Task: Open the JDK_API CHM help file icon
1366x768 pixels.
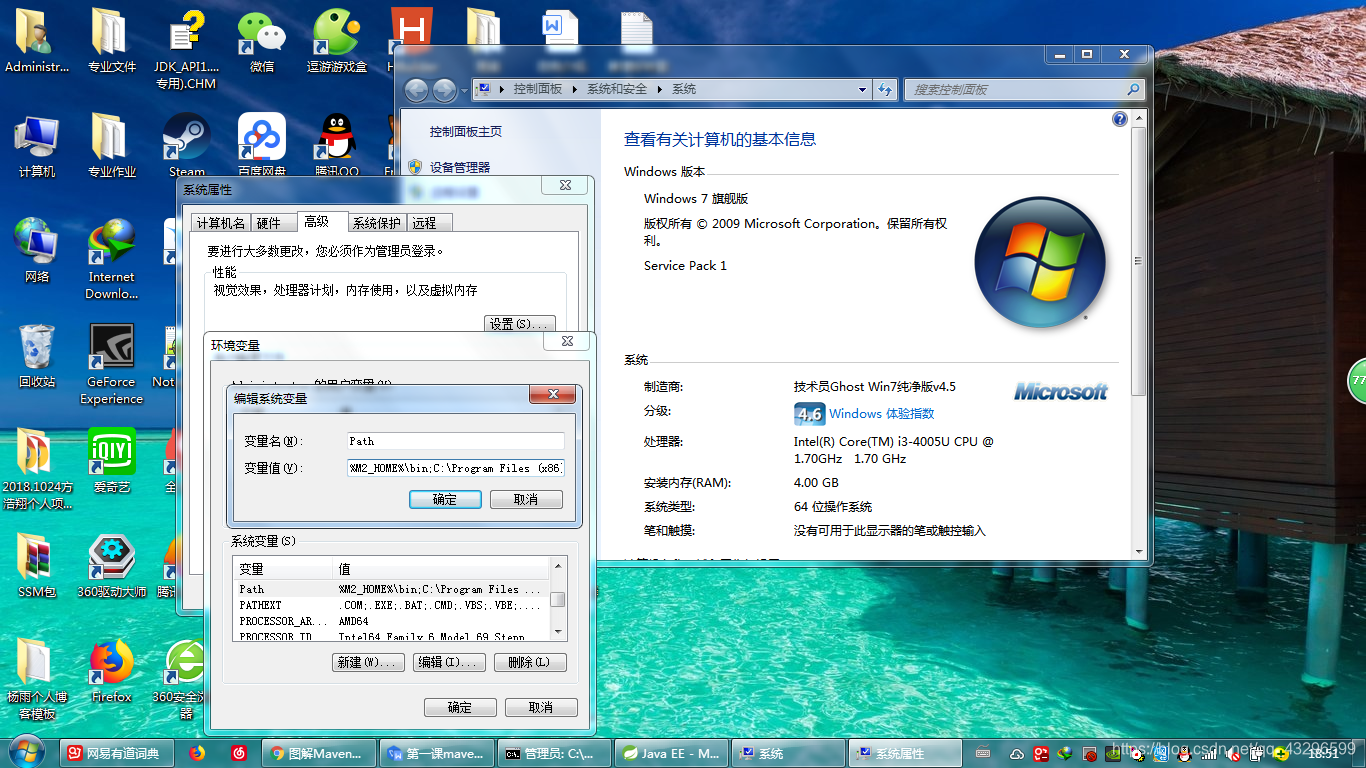Action: 186,48
